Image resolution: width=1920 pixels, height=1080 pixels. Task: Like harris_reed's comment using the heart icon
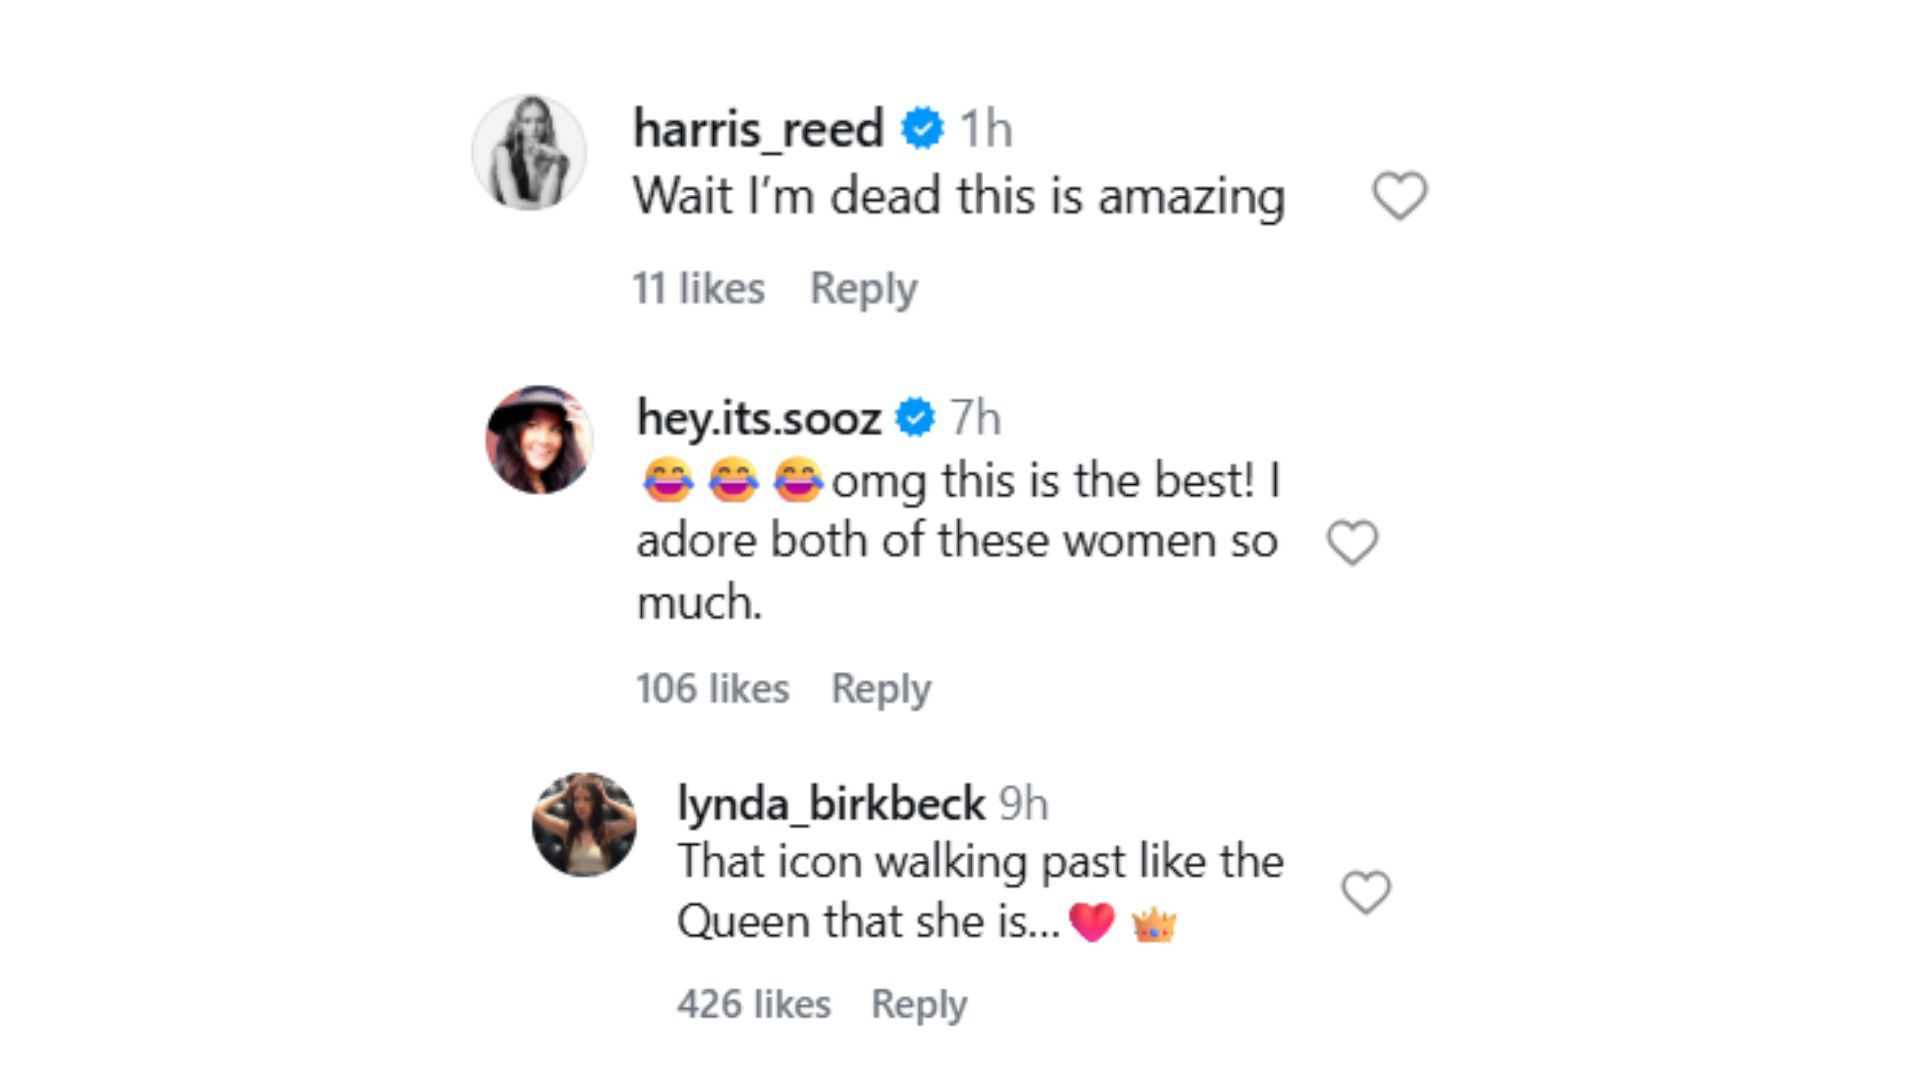tap(1399, 194)
